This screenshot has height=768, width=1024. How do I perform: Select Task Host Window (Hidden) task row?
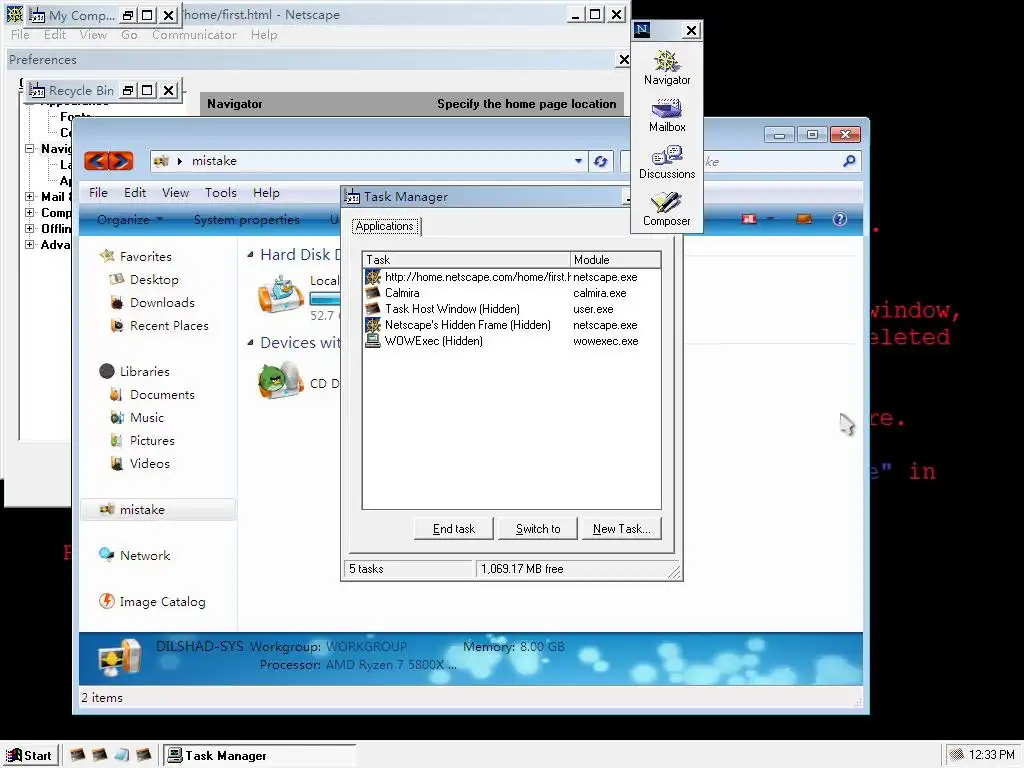(x=512, y=309)
